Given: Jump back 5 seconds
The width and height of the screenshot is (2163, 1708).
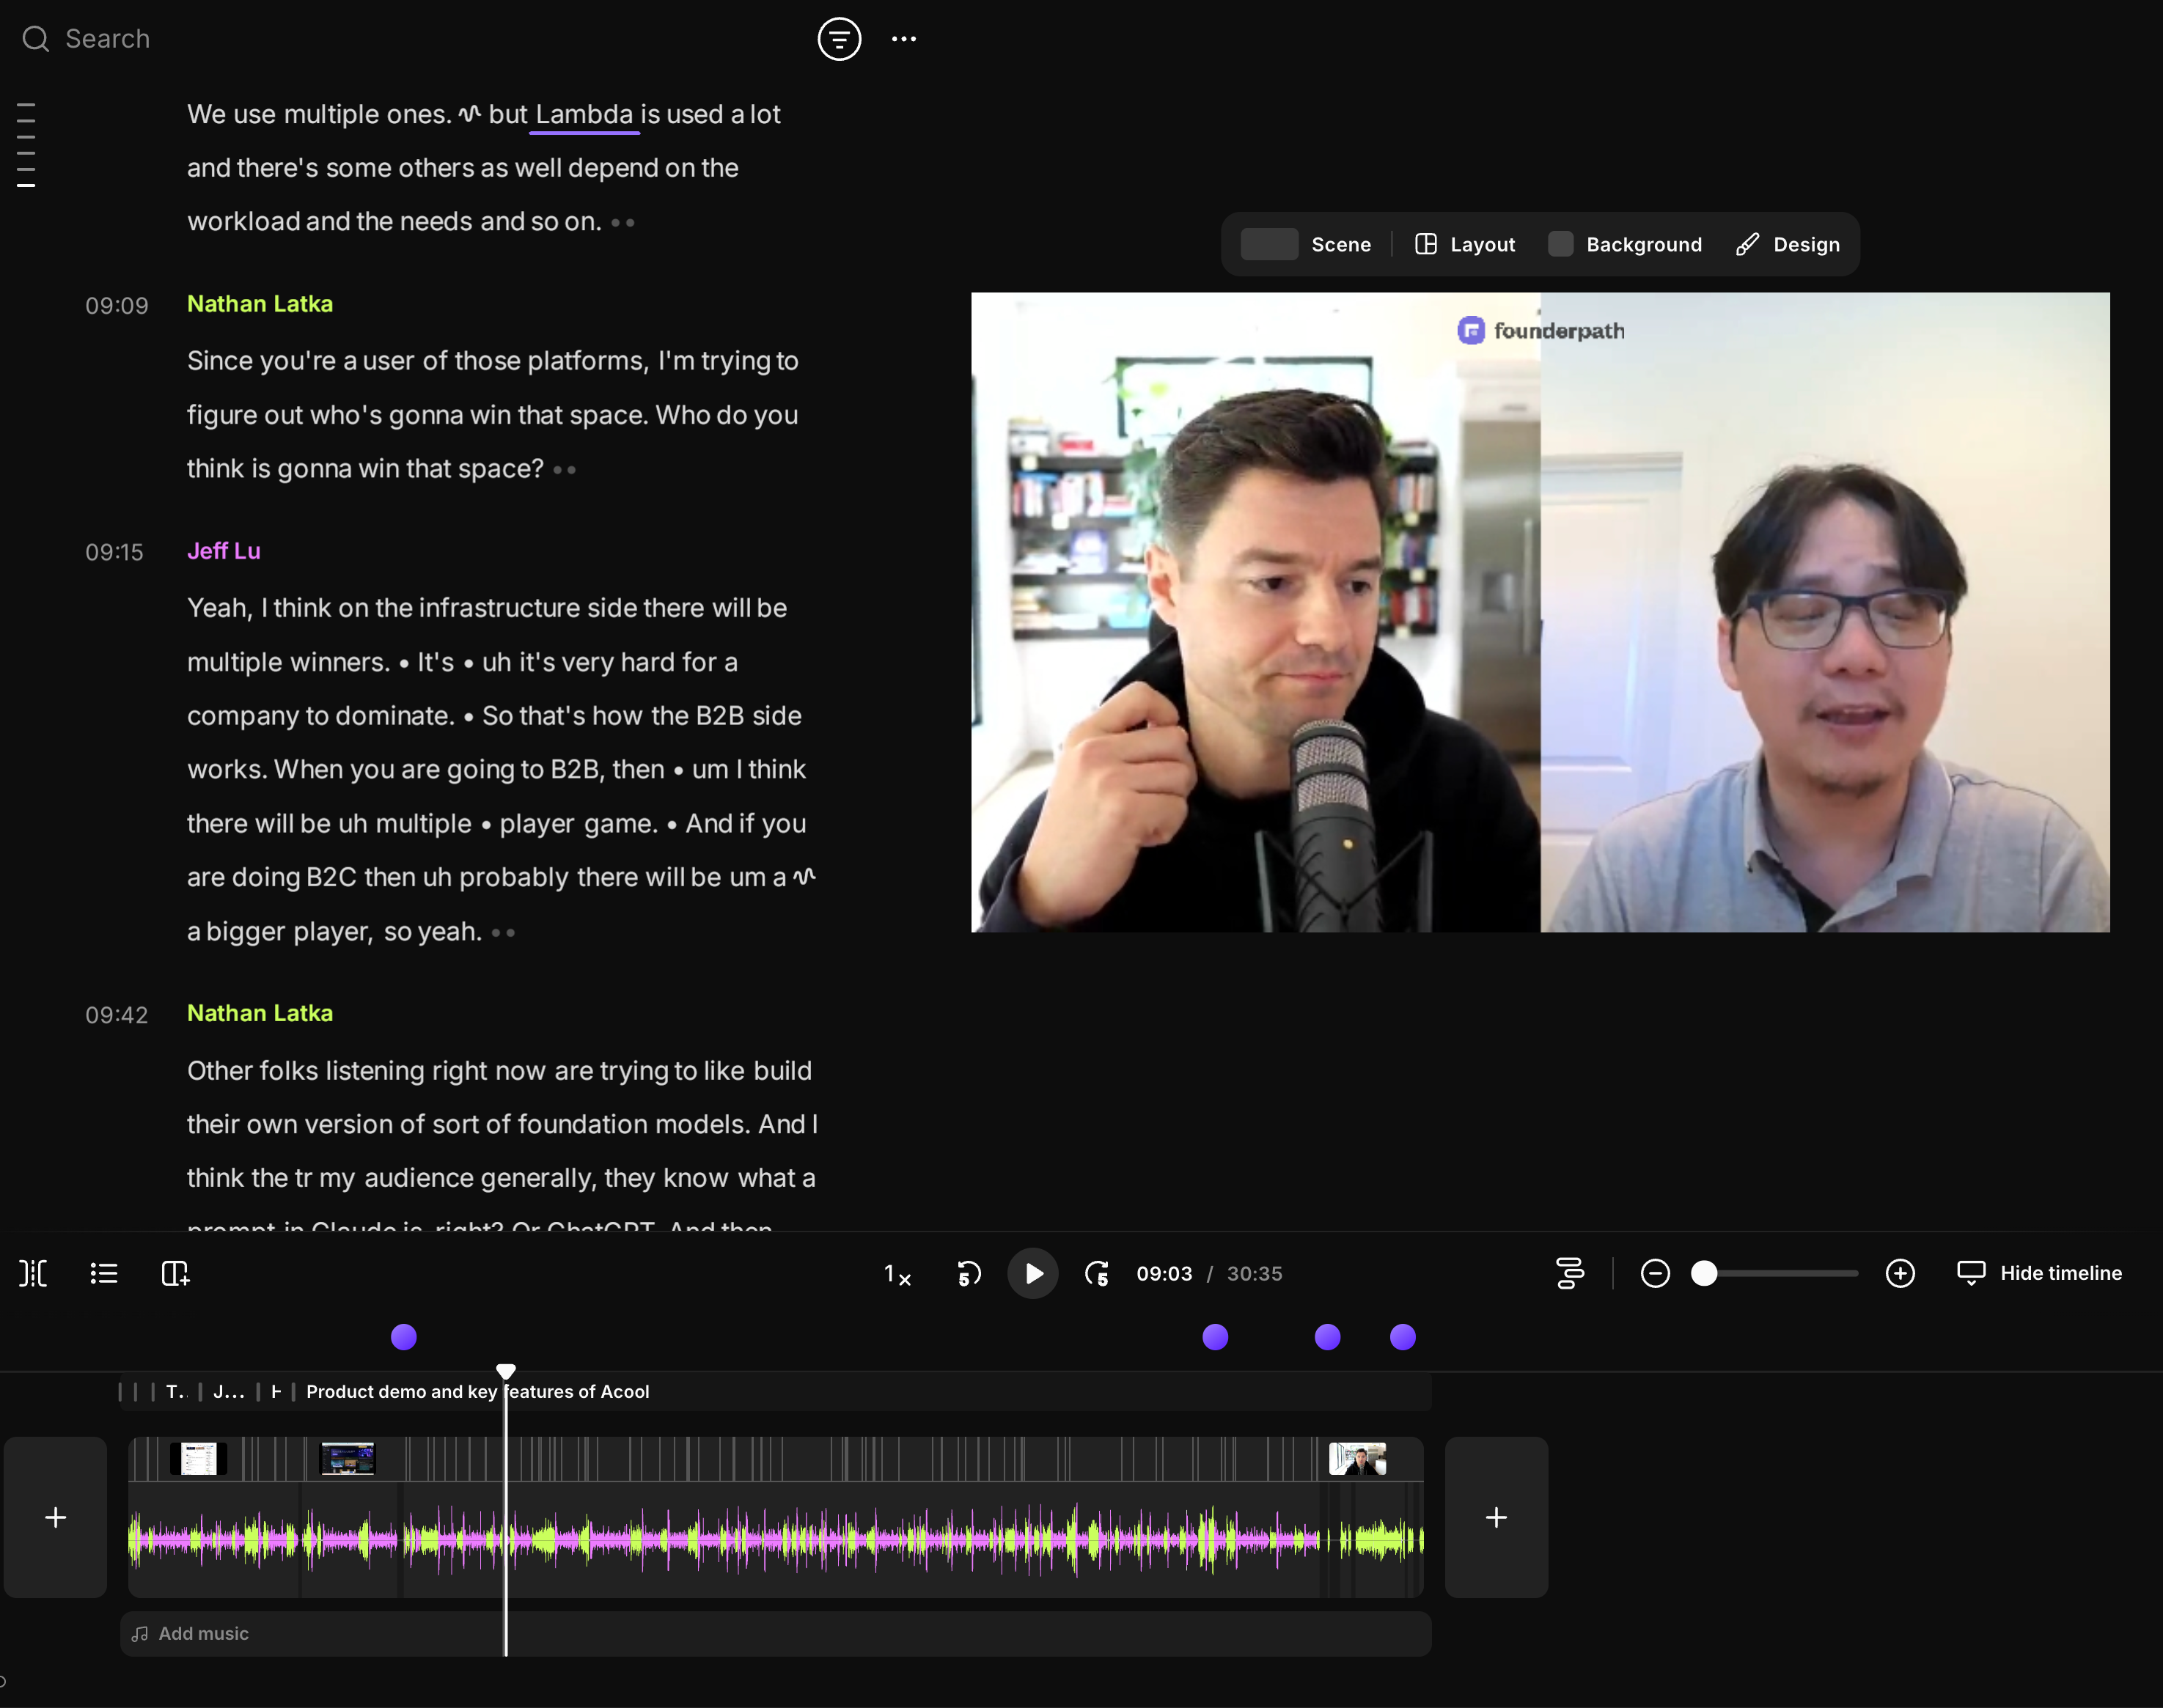Looking at the screenshot, I should (x=969, y=1274).
